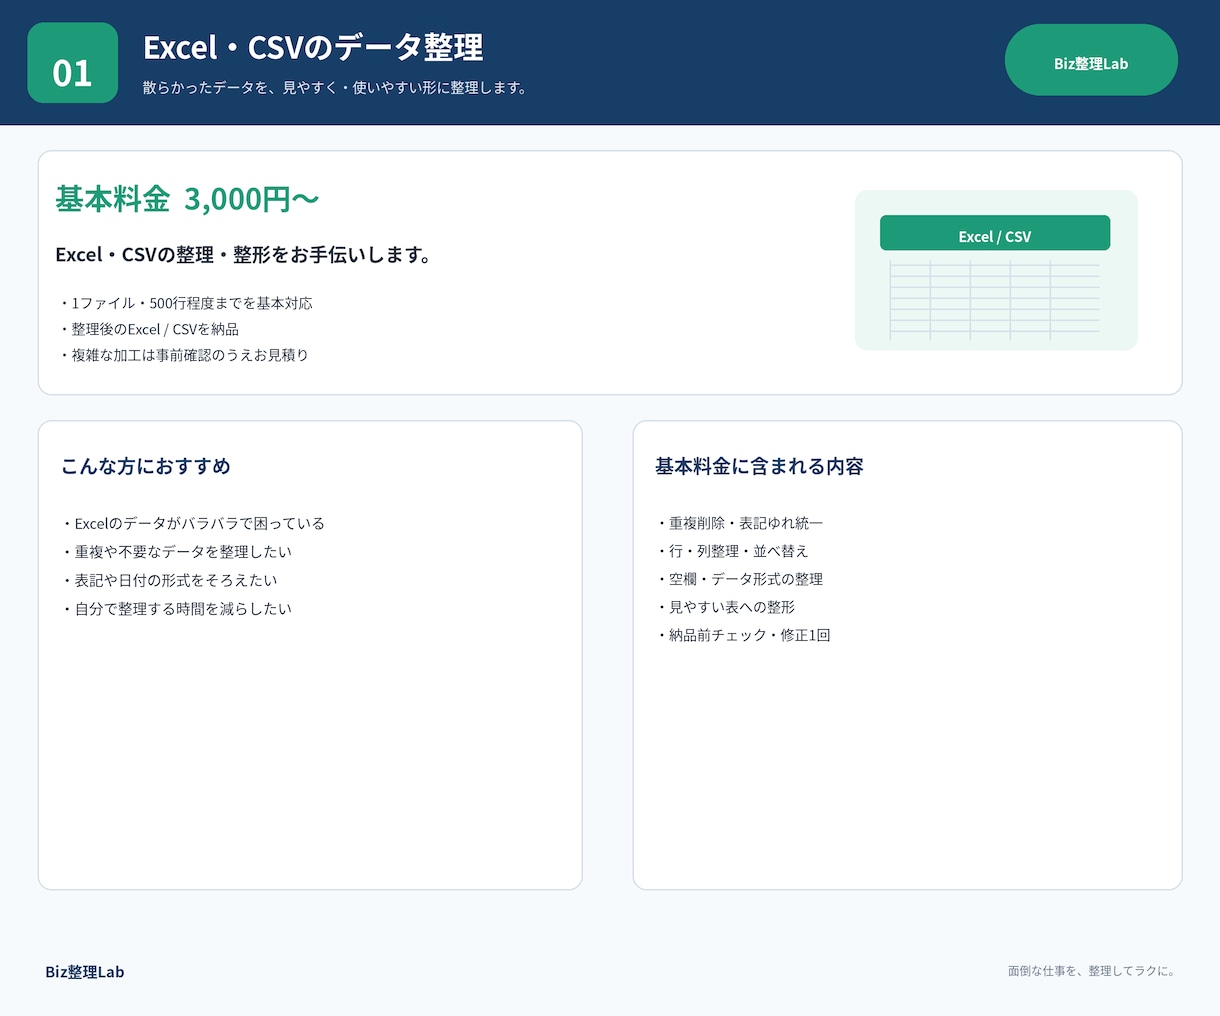Click the green Excel / CSV label bar
This screenshot has width=1220, height=1016.
(x=995, y=233)
